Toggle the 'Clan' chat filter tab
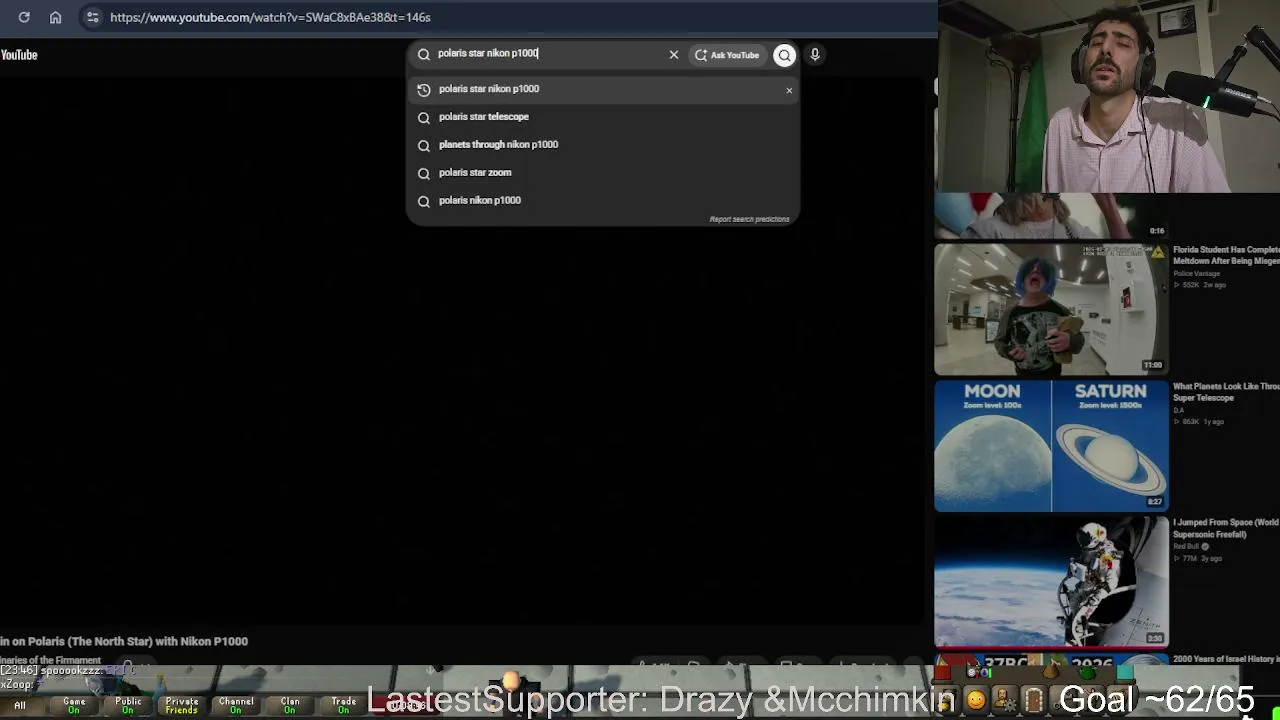Screen dimensions: 1280x720 coord(290,705)
